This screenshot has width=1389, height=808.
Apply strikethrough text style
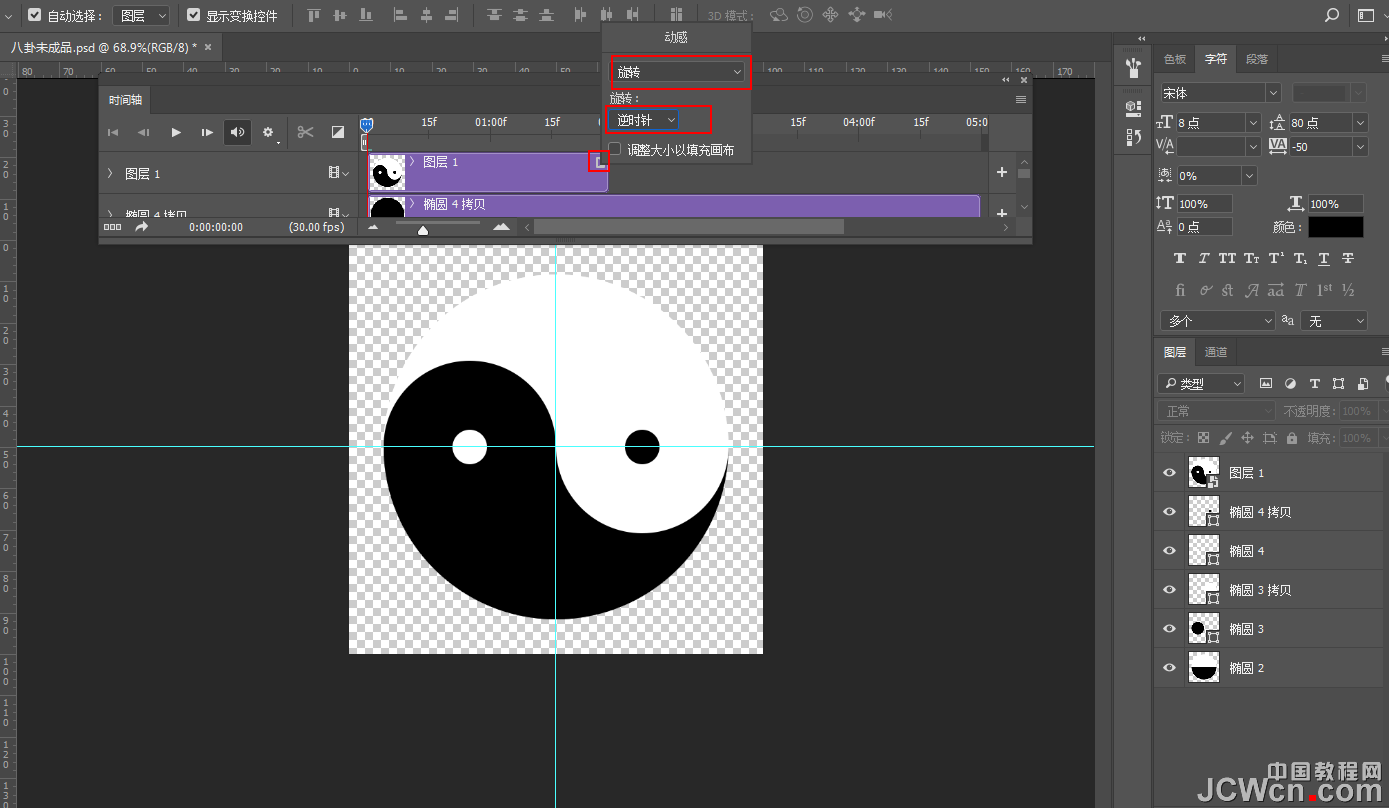1348,258
